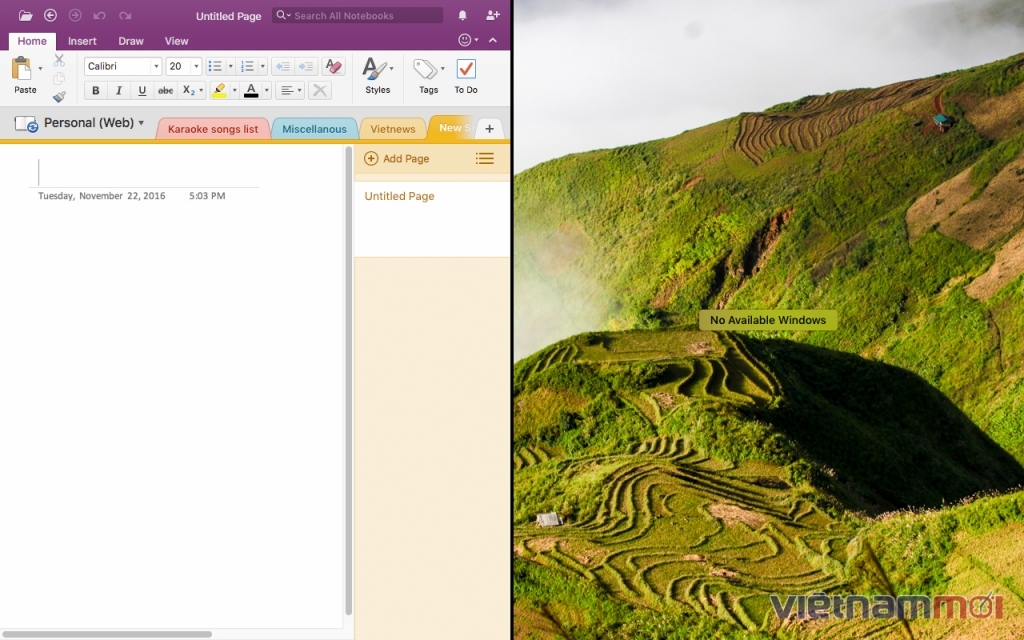Toggle subscript formatting
The image size is (1024, 640).
[x=189, y=90]
